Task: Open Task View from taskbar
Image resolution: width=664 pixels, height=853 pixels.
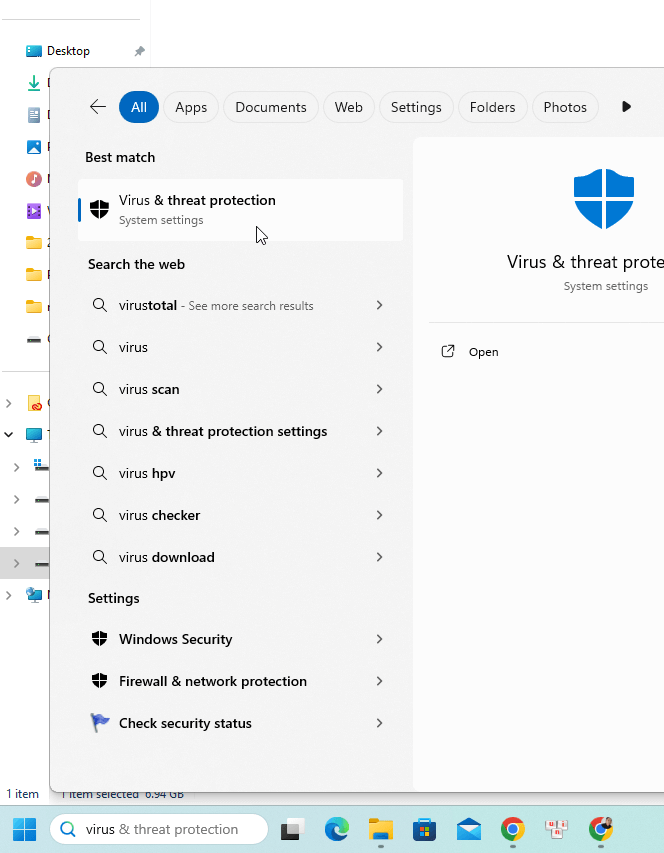Action: tap(293, 829)
